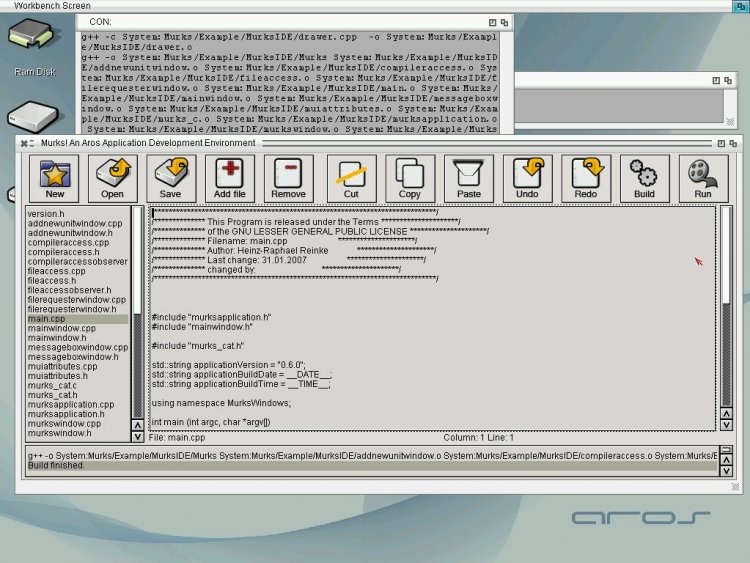The image size is (750, 563).
Task: Click the New toolbar icon
Action: [x=55, y=178]
